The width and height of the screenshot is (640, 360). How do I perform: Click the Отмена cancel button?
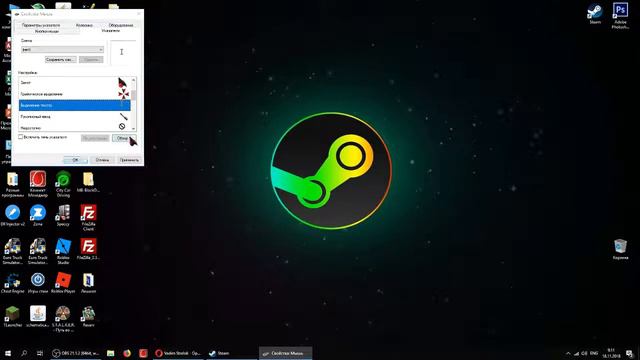[x=102, y=160]
